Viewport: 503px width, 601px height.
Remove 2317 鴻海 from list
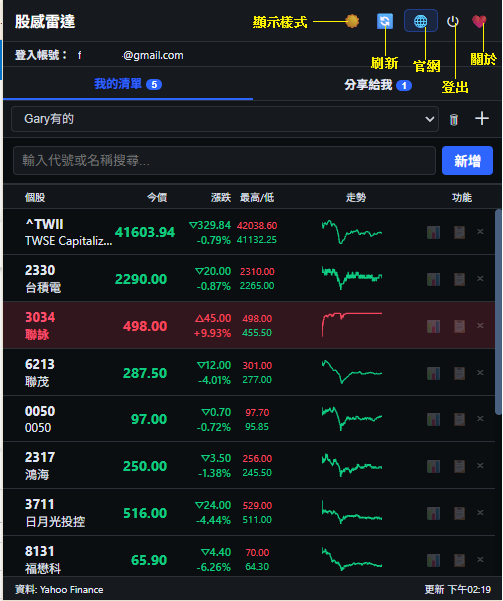pos(480,465)
